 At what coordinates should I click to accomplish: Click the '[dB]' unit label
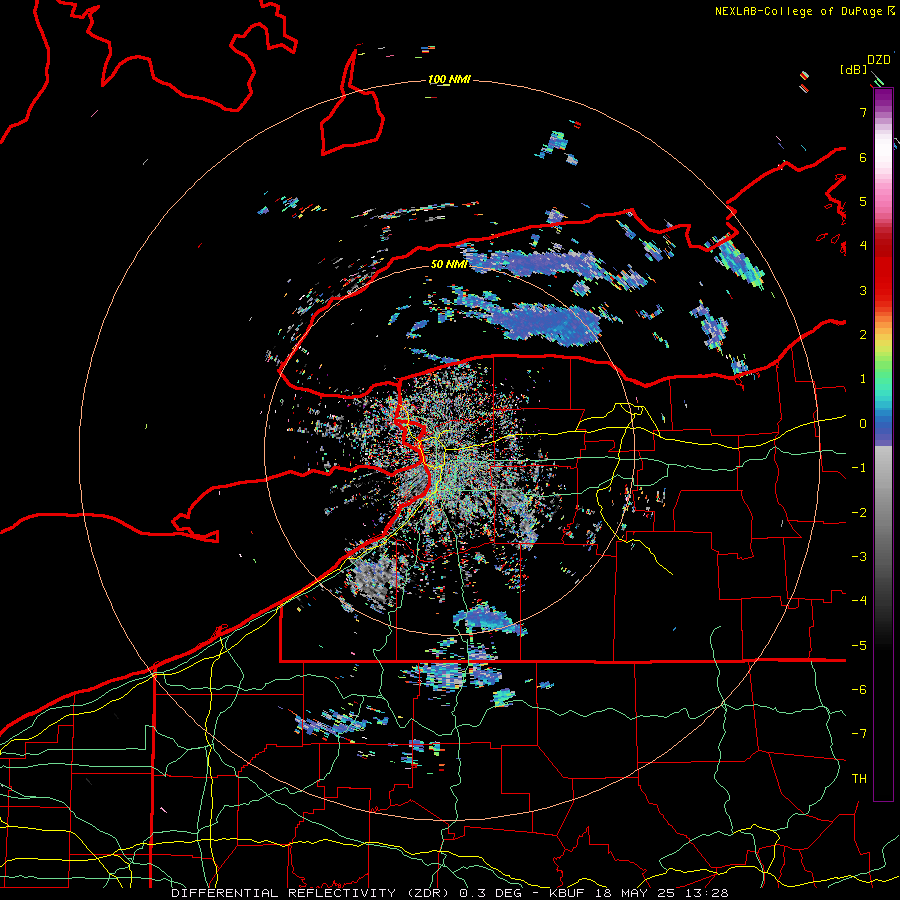pos(853,70)
